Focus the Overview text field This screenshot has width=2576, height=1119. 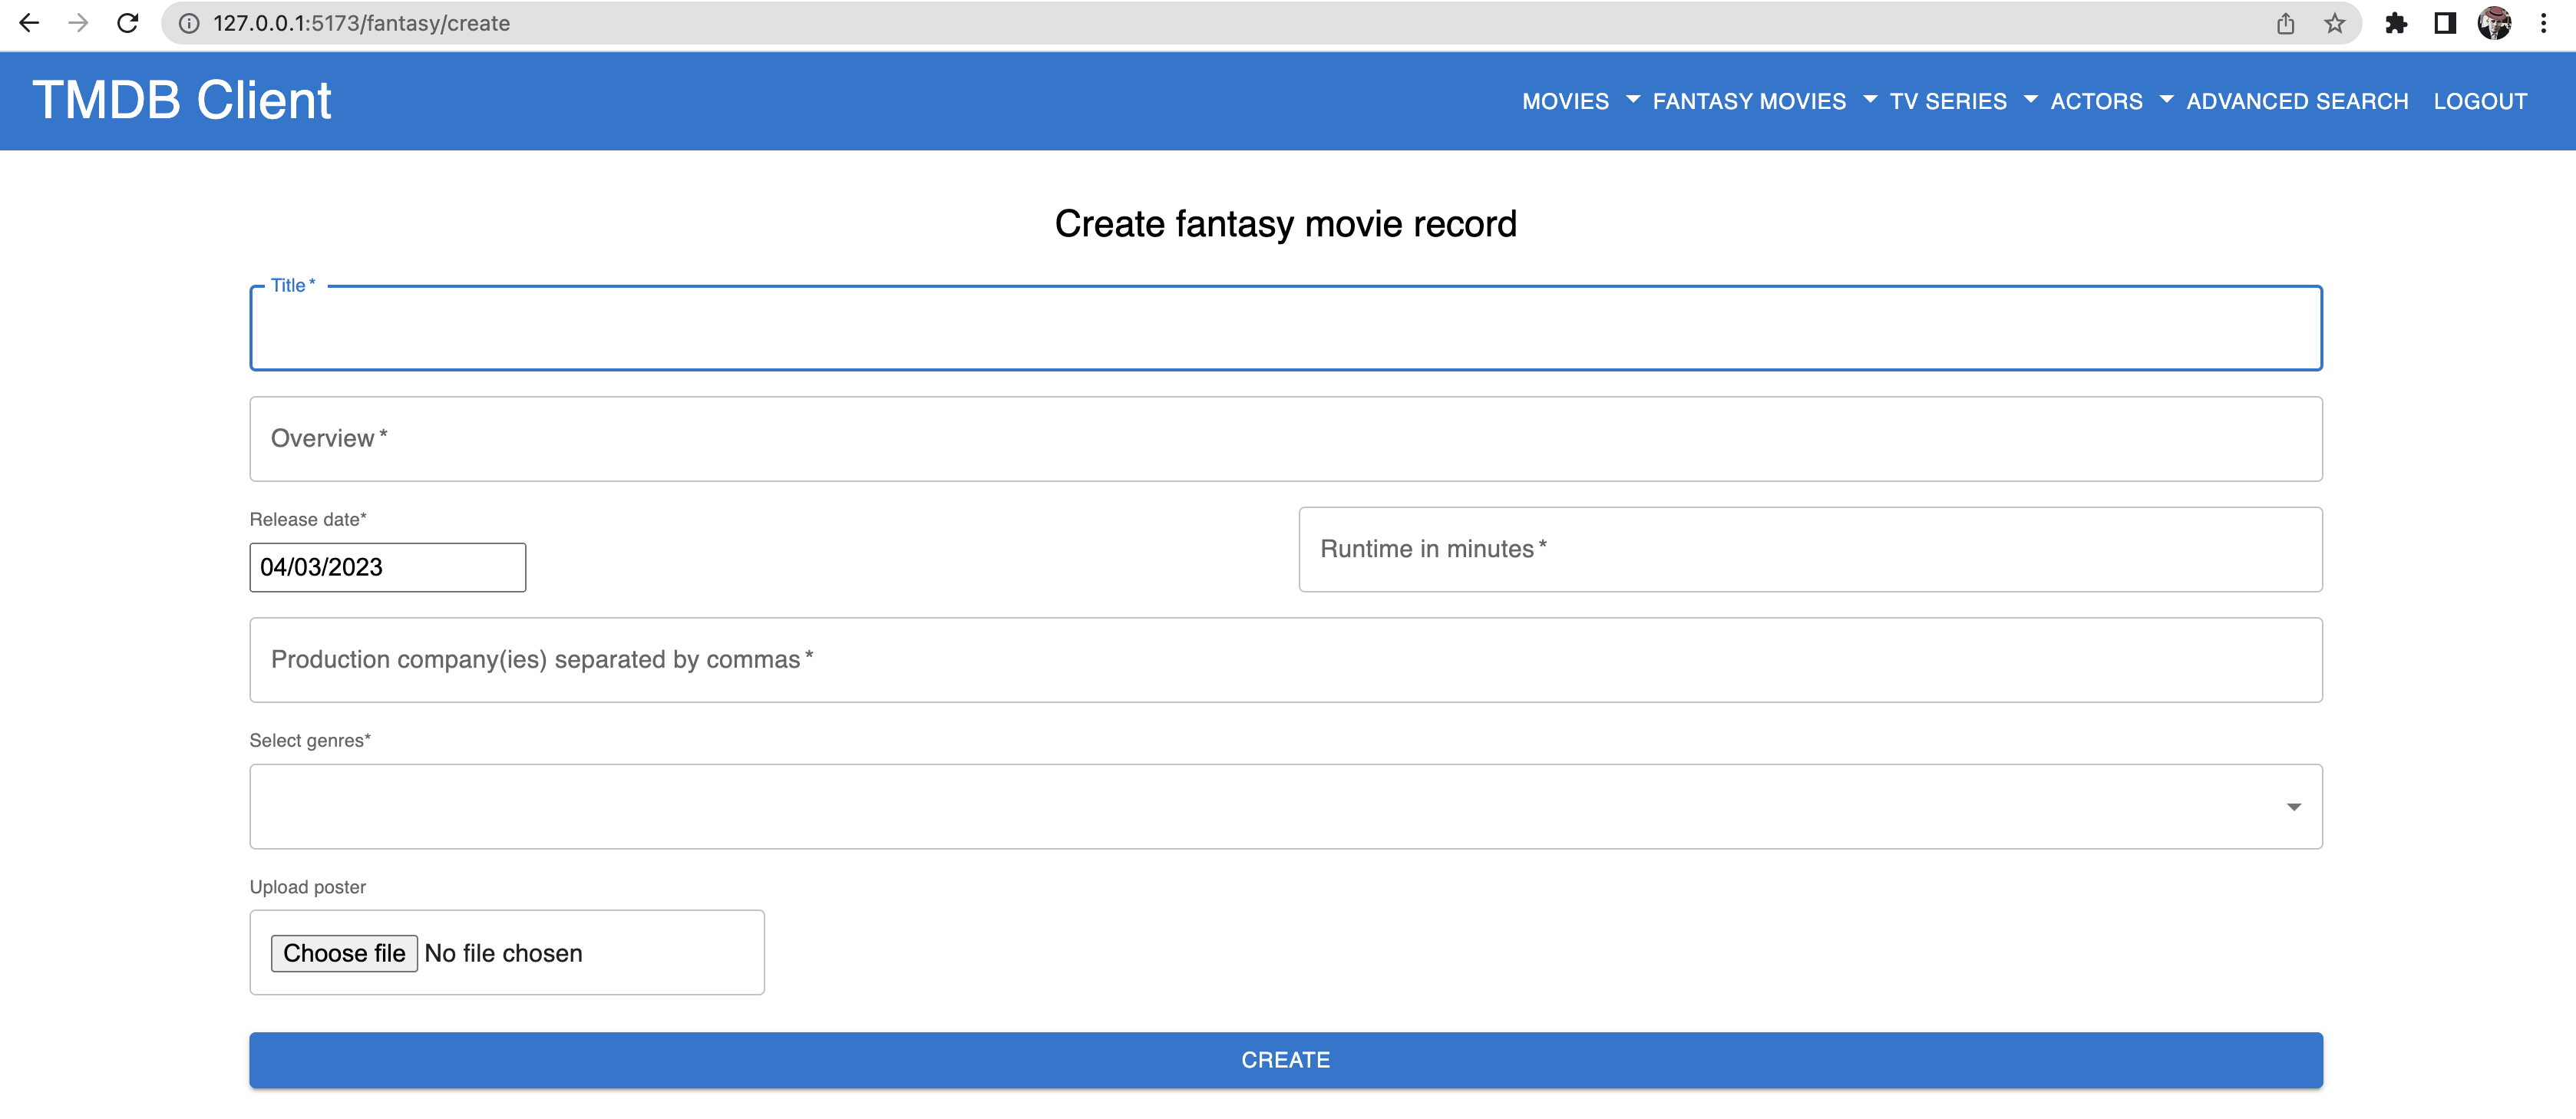[x=1285, y=439]
